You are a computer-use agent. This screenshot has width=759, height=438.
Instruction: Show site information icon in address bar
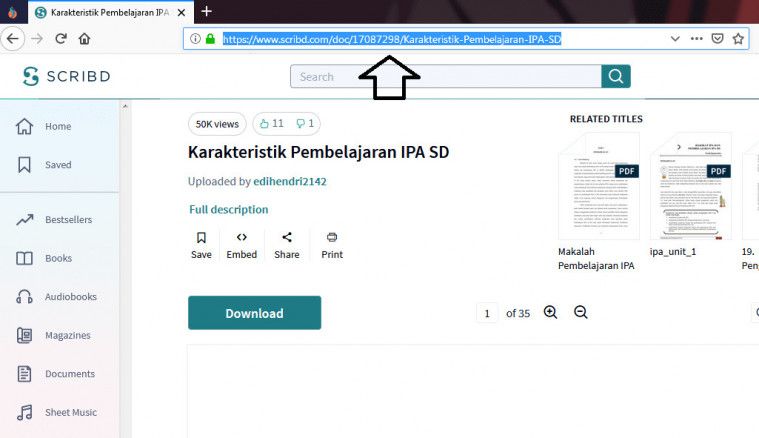pos(195,39)
